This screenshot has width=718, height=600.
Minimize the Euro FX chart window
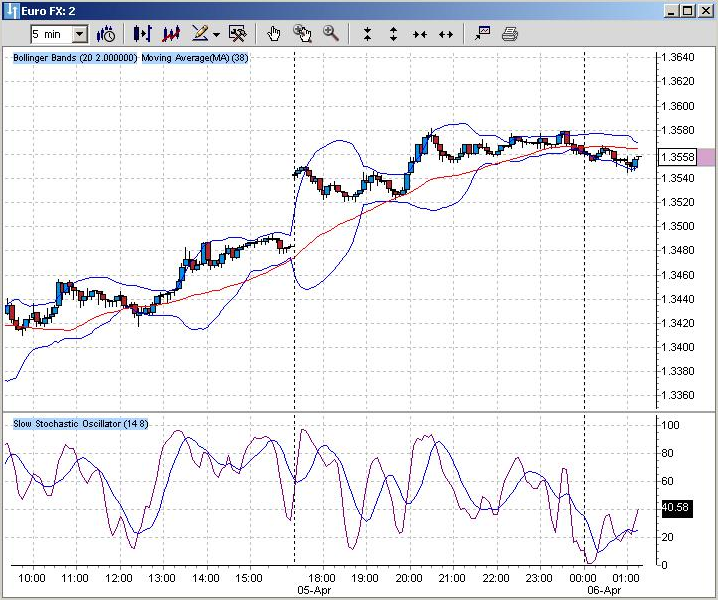coord(671,11)
